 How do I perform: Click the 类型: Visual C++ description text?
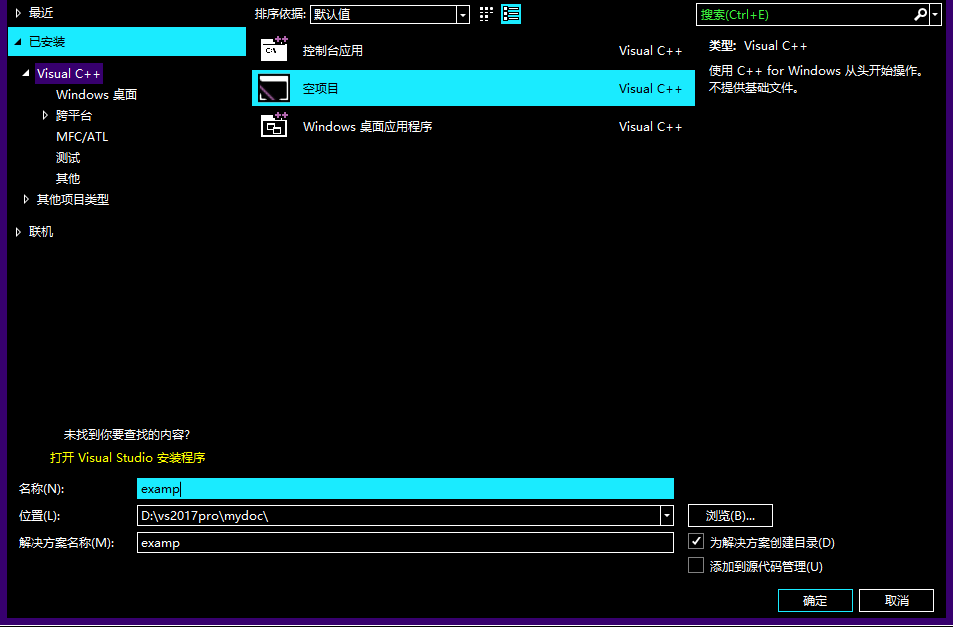[x=758, y=46]
